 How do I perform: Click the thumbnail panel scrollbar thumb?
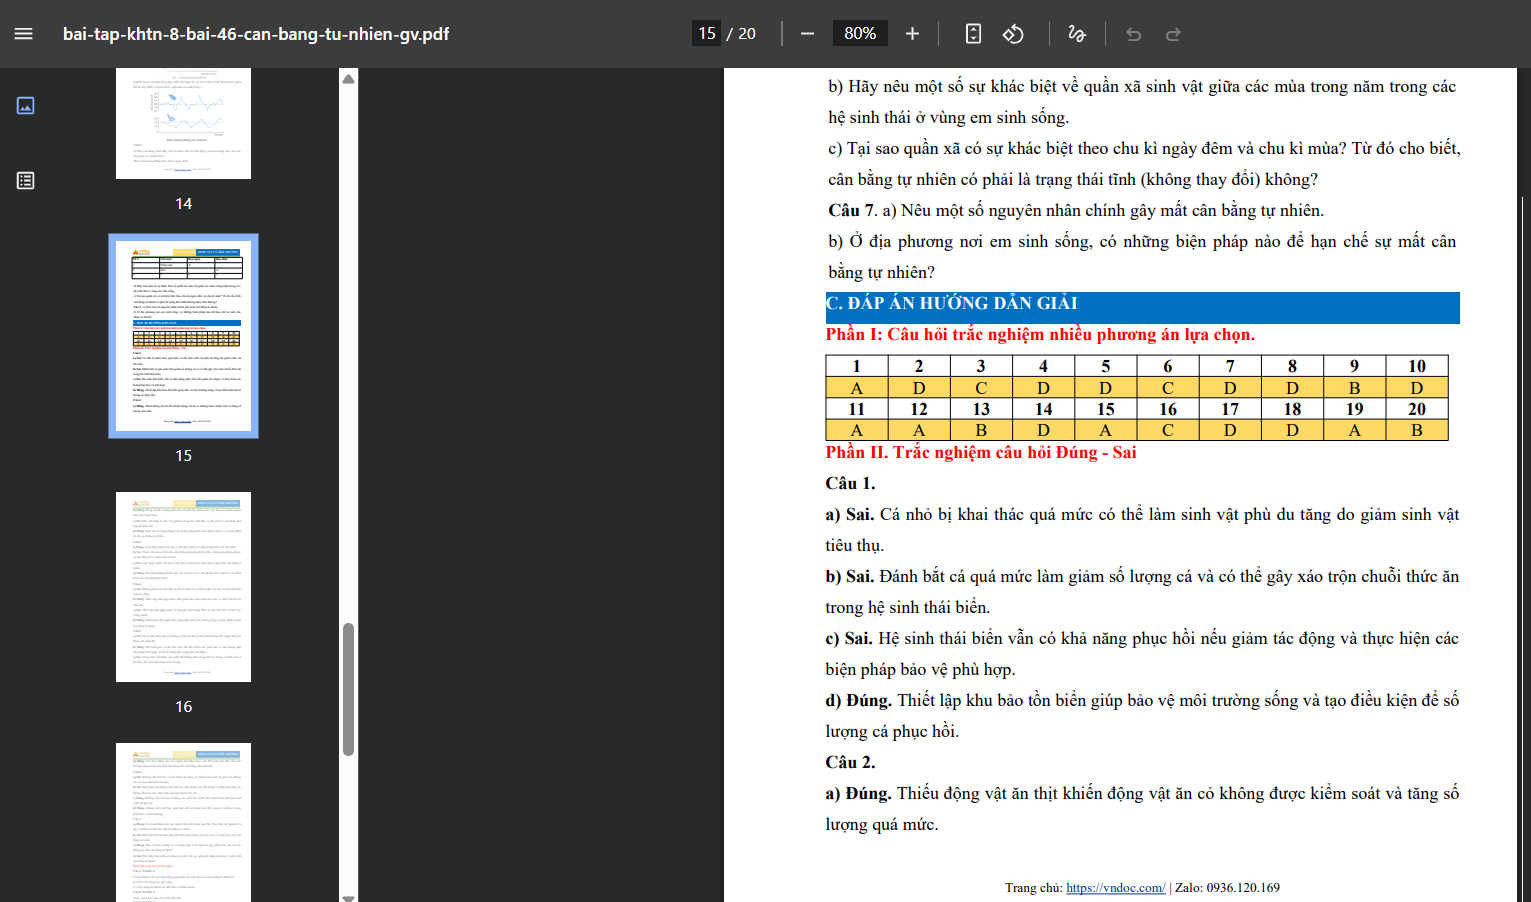pos(348,689)
